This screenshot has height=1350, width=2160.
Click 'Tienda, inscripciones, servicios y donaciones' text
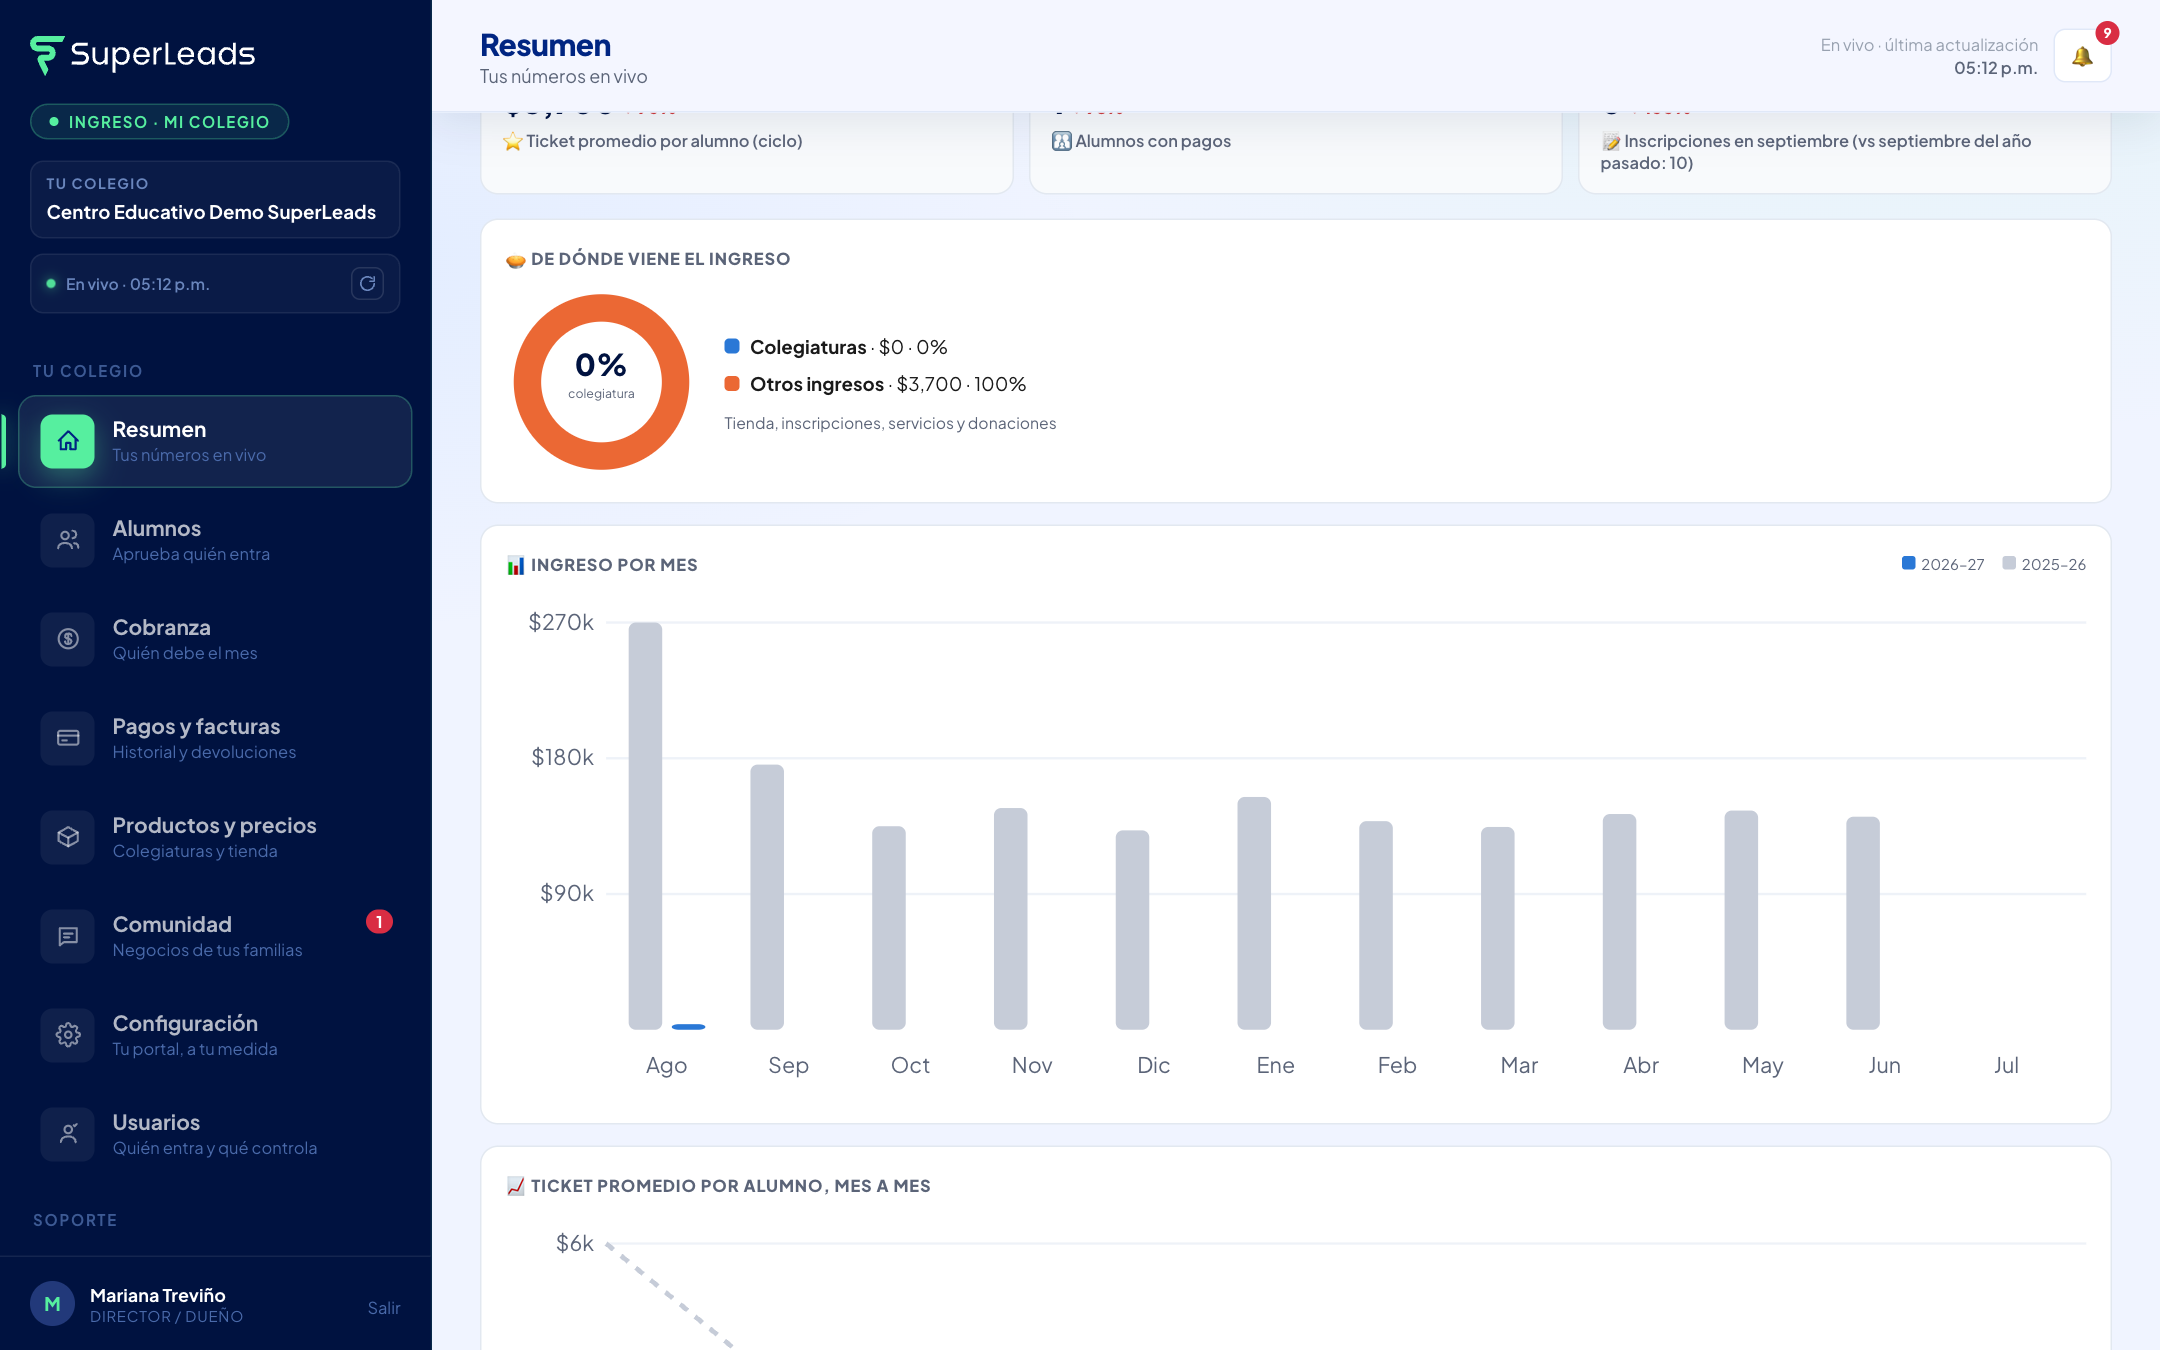coord(890,423)
